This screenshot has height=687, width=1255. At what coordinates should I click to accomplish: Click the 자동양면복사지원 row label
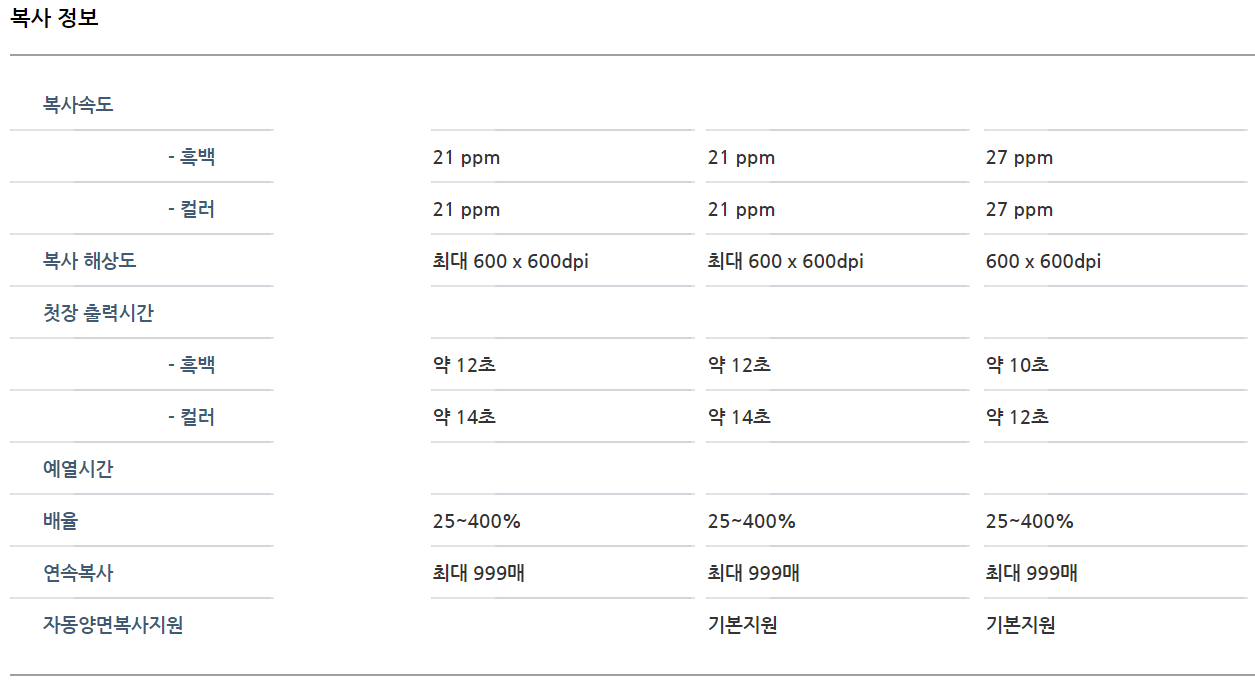pyautogui.click(x=113, y=625)
